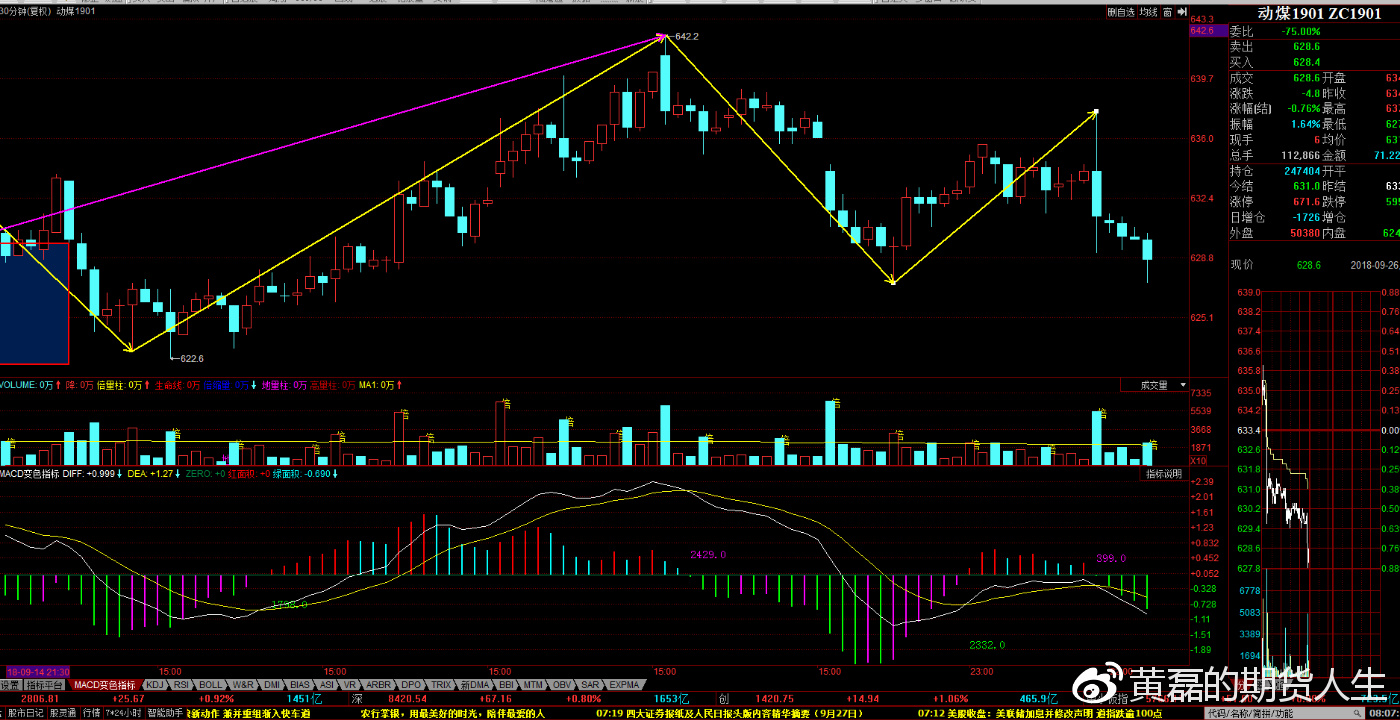Select the TRIX indicator tab
The height and width of the screenshot is (720, 1400).
[442, 685]
